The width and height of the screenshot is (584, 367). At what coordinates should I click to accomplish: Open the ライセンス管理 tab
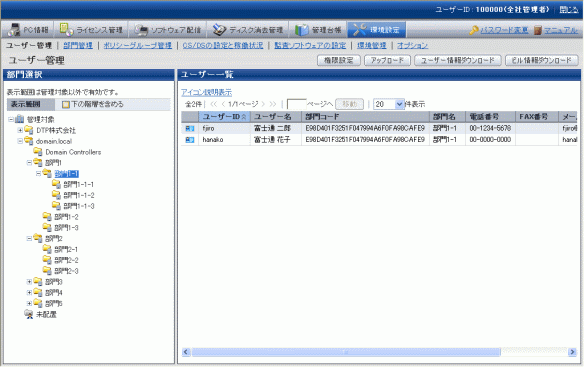(x=91, y=29)
